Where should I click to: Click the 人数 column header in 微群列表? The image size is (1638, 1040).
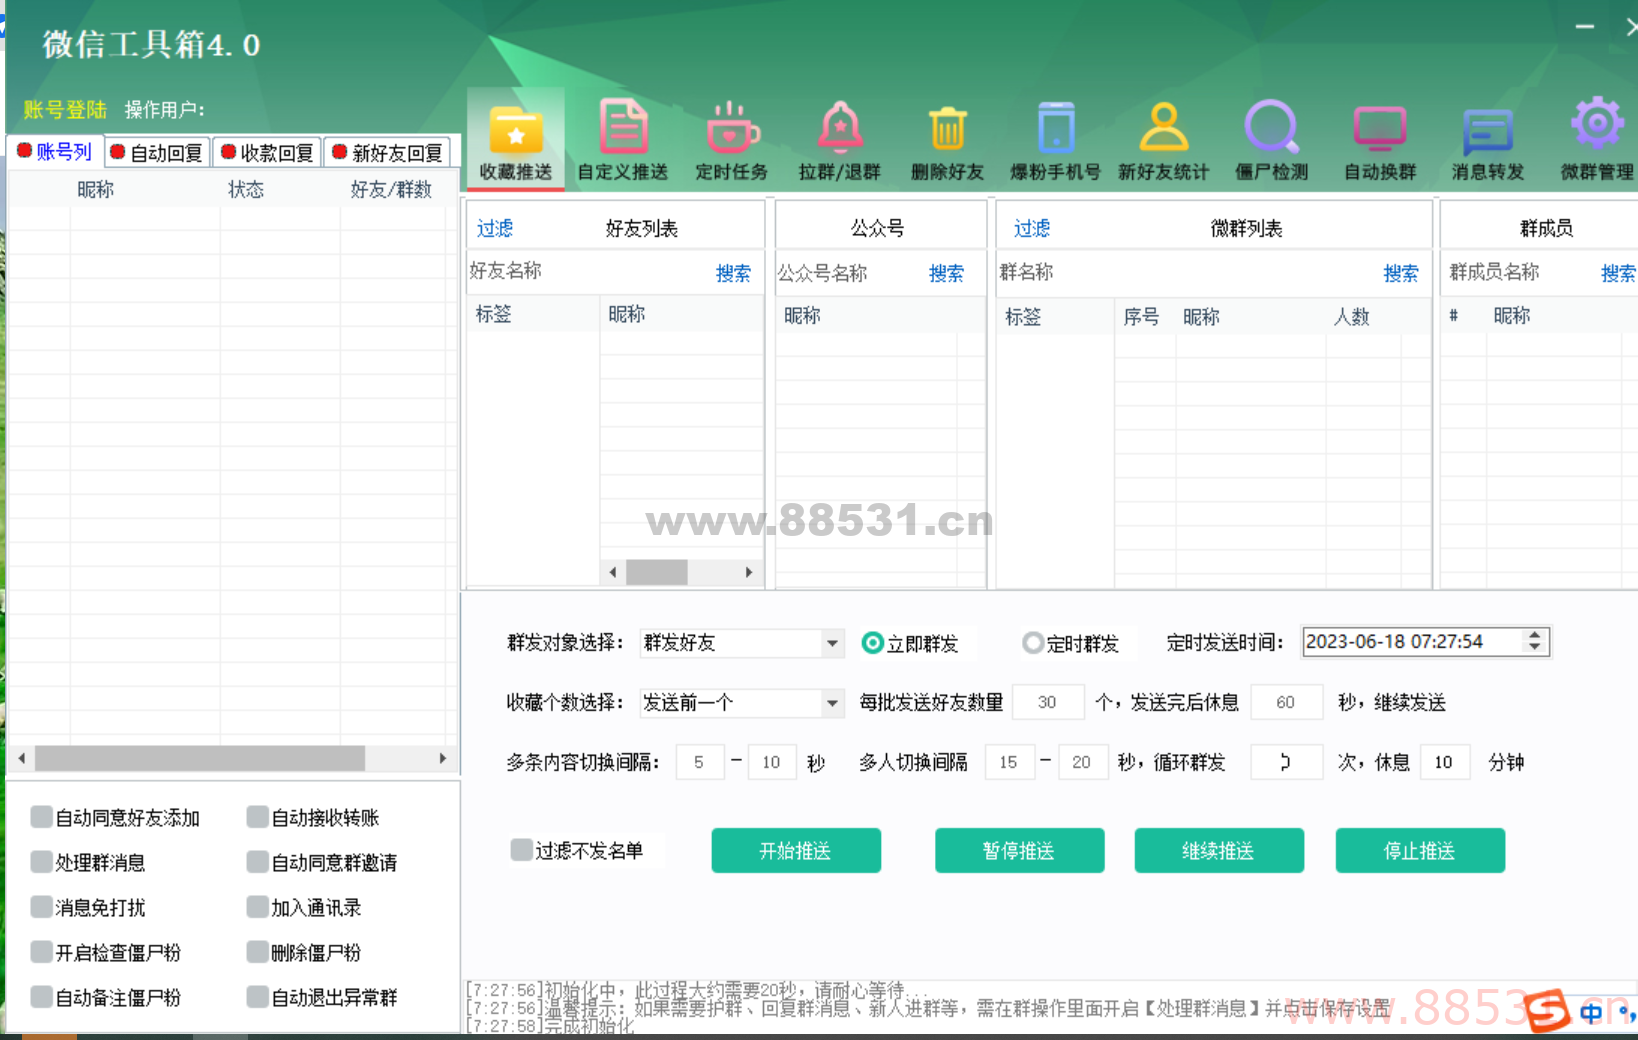(1352, 317)
